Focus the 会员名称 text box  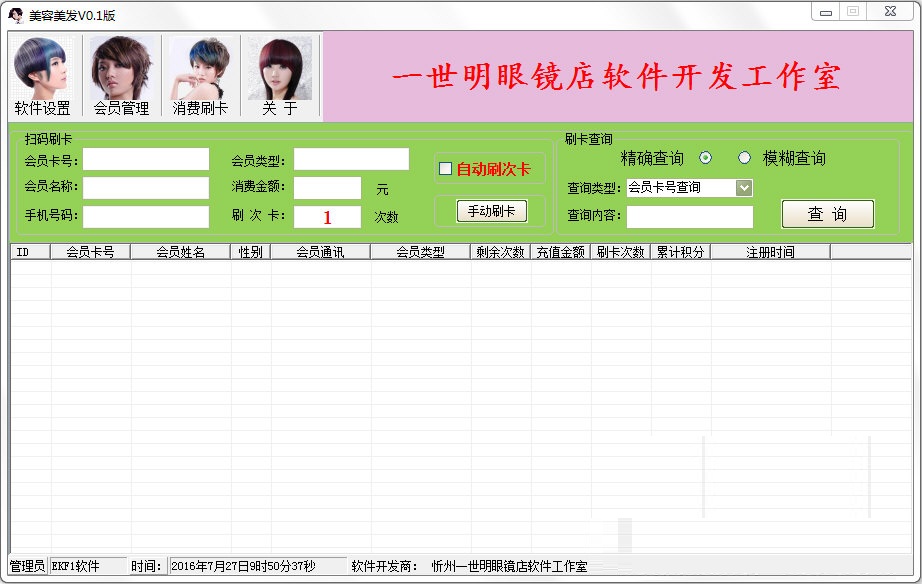[x=146, y=188]
